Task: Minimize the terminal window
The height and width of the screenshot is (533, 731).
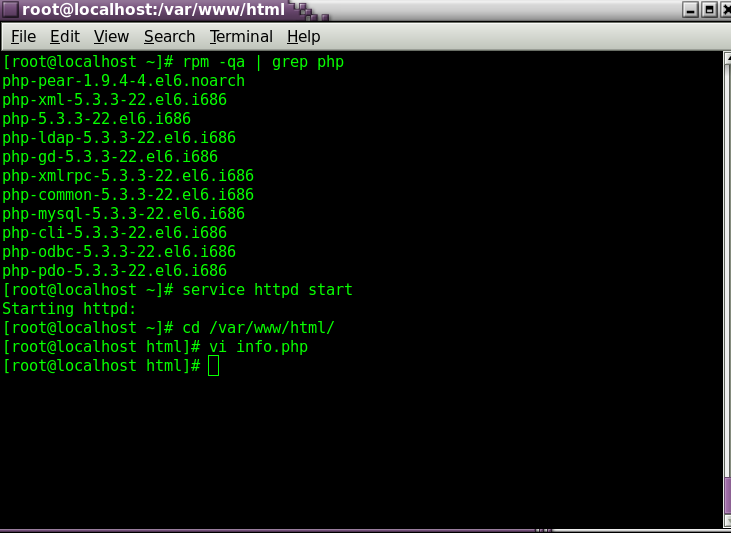Action: point(690,9)
